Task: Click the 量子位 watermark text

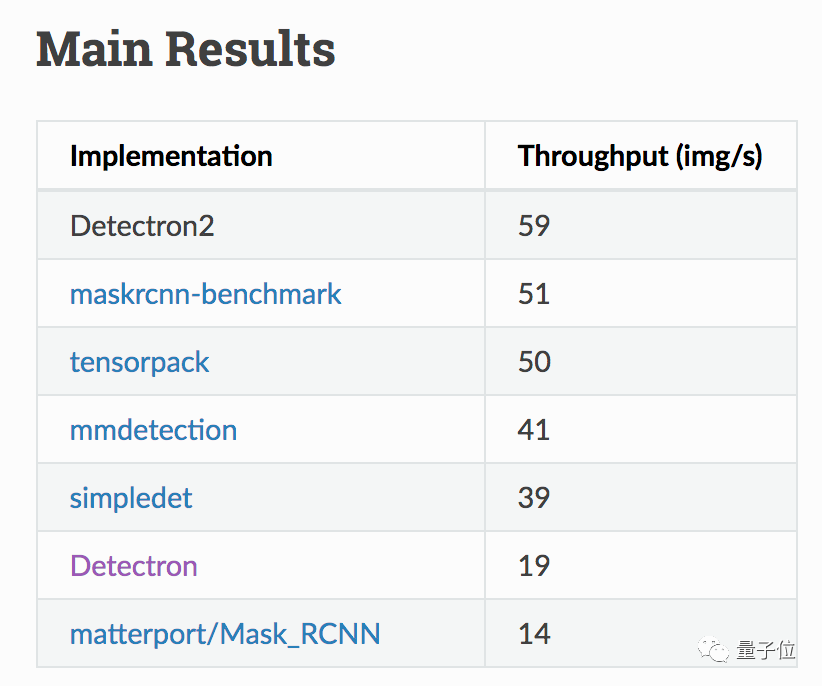Action: pyautogui.click(x=766, y=651)
